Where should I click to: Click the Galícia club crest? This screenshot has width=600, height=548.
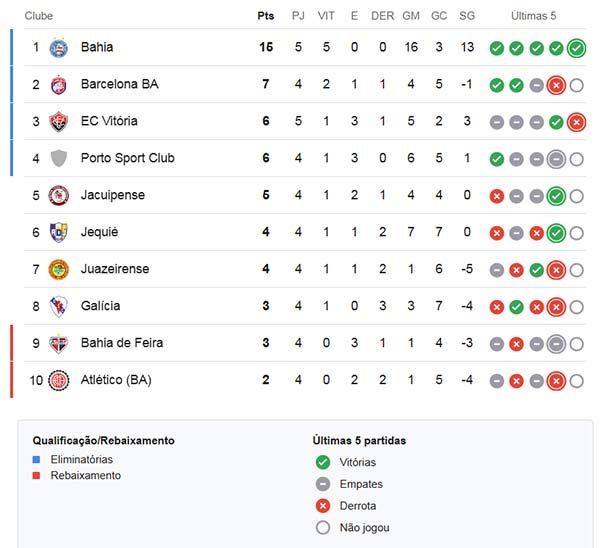point(59,306)
